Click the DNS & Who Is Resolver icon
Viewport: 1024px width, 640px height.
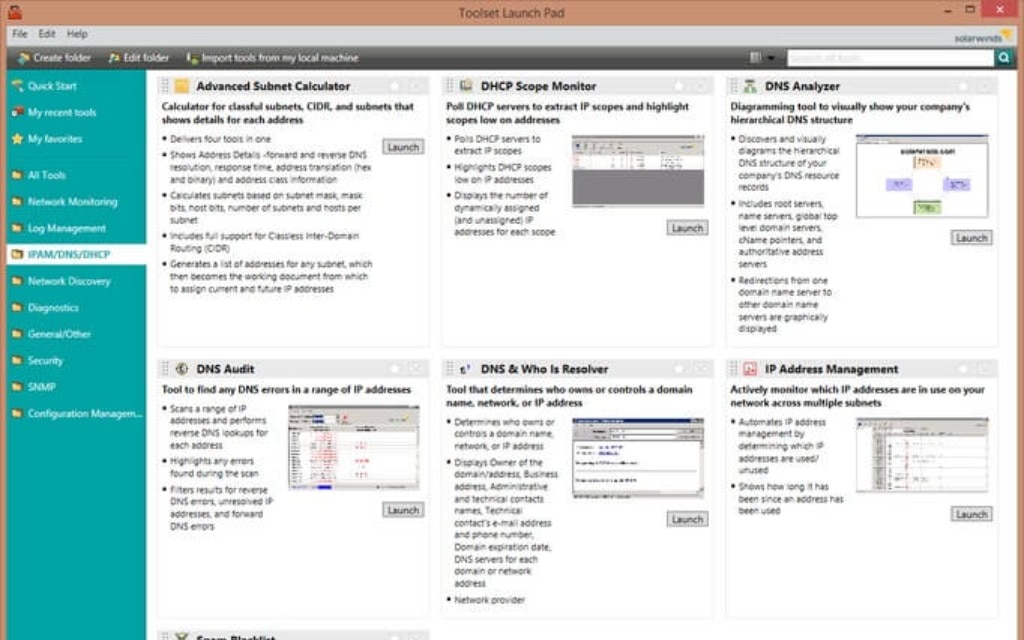point(463,368)
